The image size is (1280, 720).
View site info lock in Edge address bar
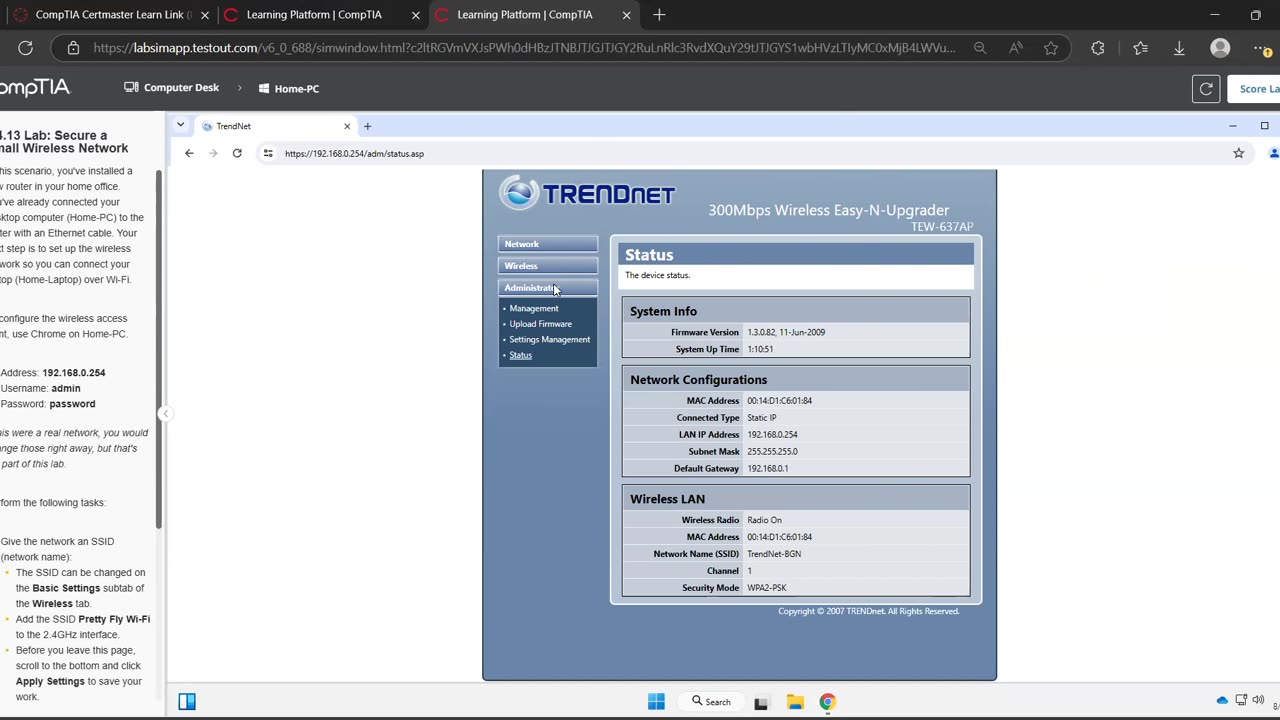pyautogui.click(x=73, y=48)
